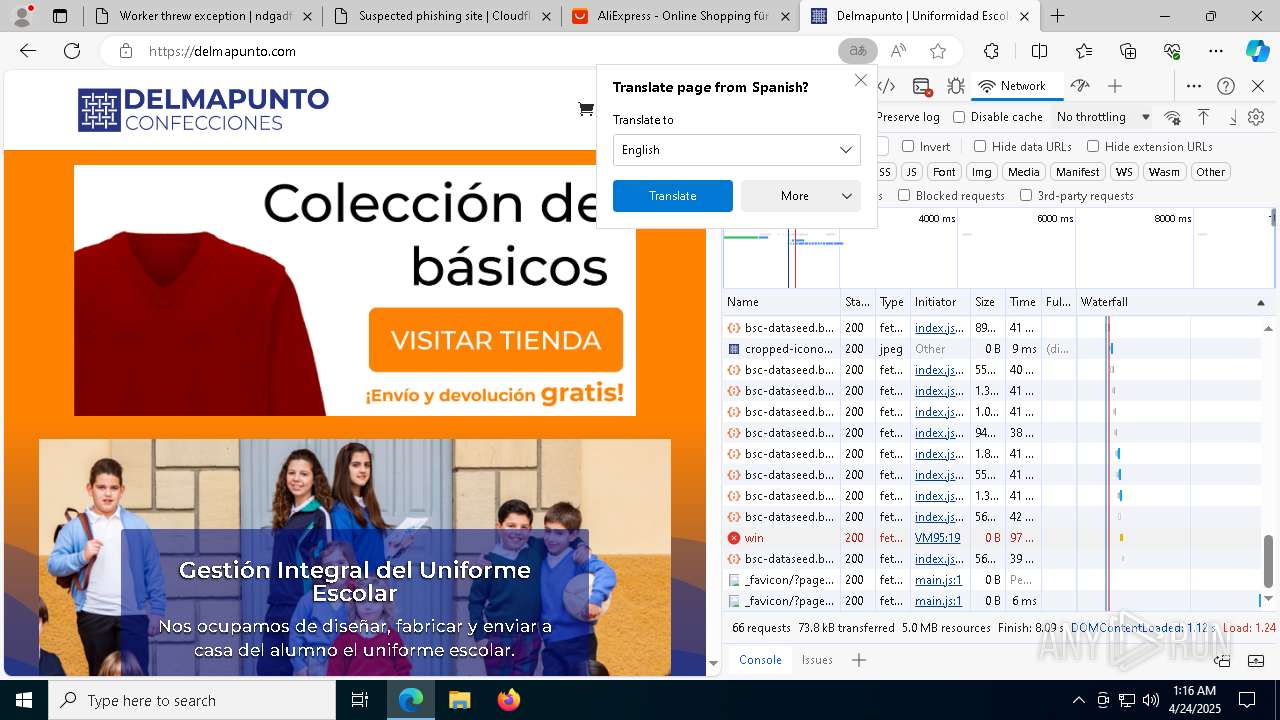Customize DevTools three dots menu
The width and height of the screenshot is (1280, 720).
pos(1194,86)
